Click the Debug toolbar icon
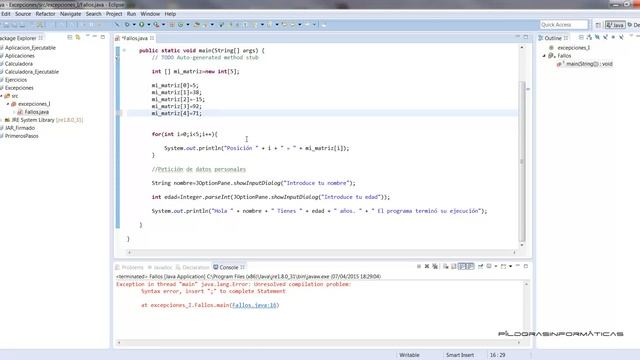 point(127,24)
